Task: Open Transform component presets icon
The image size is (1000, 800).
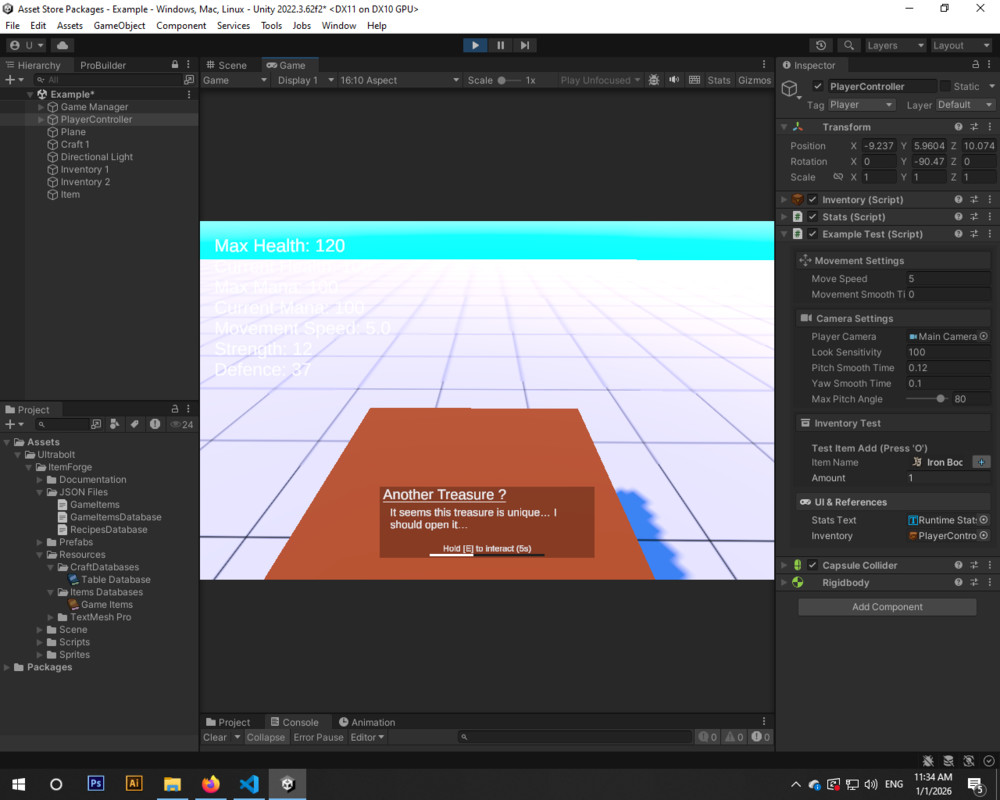Action: (x=975, y=127)
